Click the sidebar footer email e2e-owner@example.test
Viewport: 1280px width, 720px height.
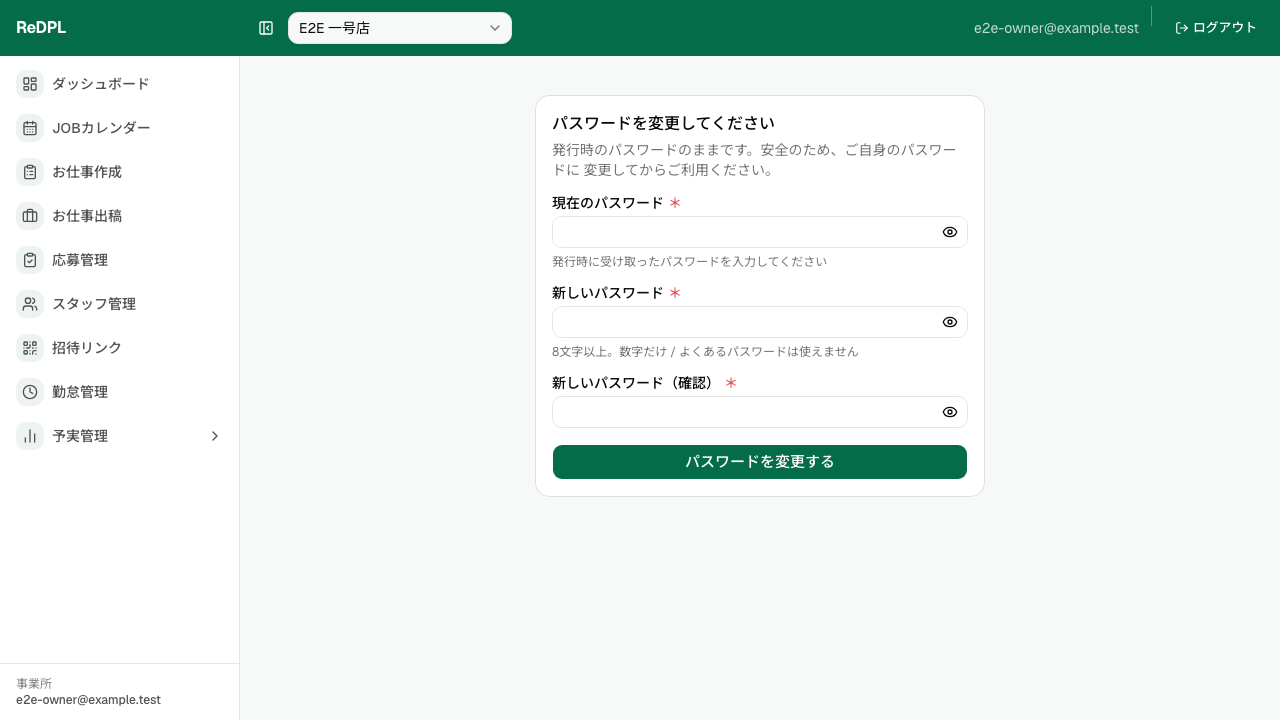pos(88,700)
